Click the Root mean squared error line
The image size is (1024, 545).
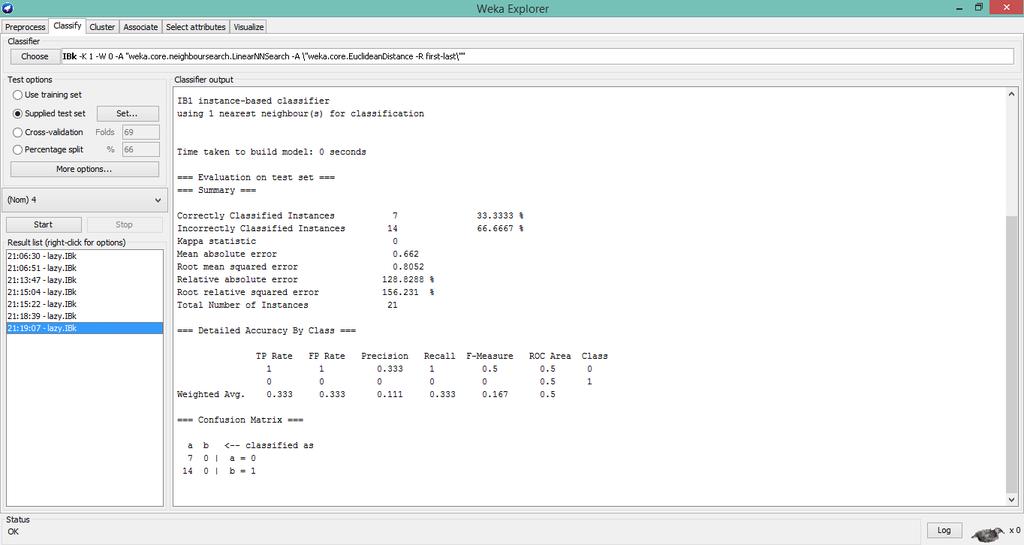tap(300, 266)
